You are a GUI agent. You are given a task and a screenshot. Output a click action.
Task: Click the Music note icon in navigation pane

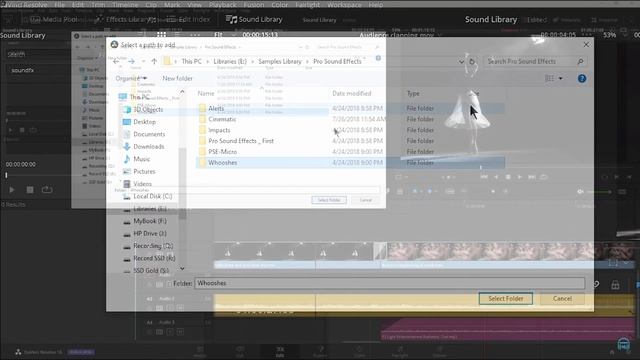pyautogui.click(x=127, y=159)
